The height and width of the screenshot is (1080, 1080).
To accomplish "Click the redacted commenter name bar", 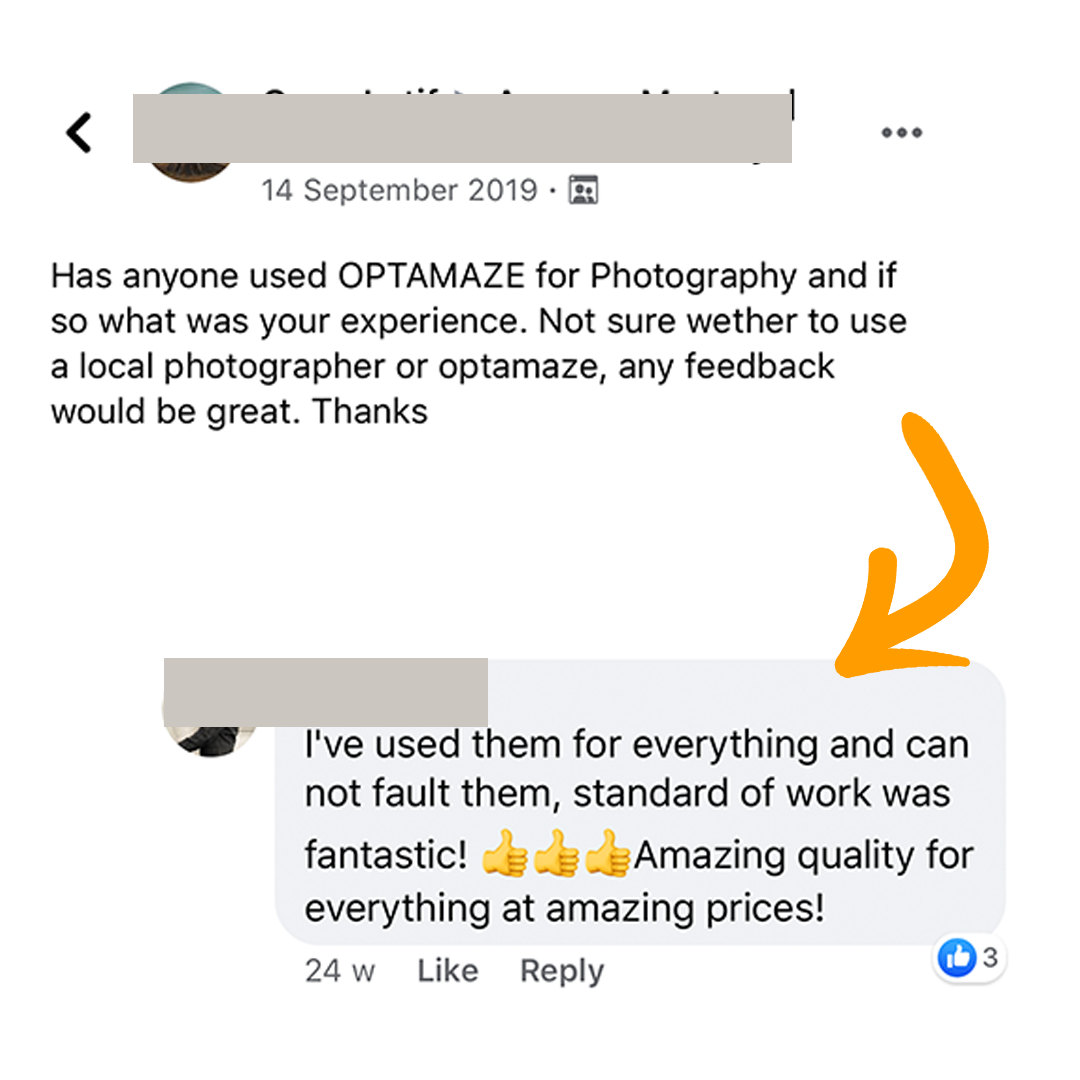I will click(x=326, y=692).
